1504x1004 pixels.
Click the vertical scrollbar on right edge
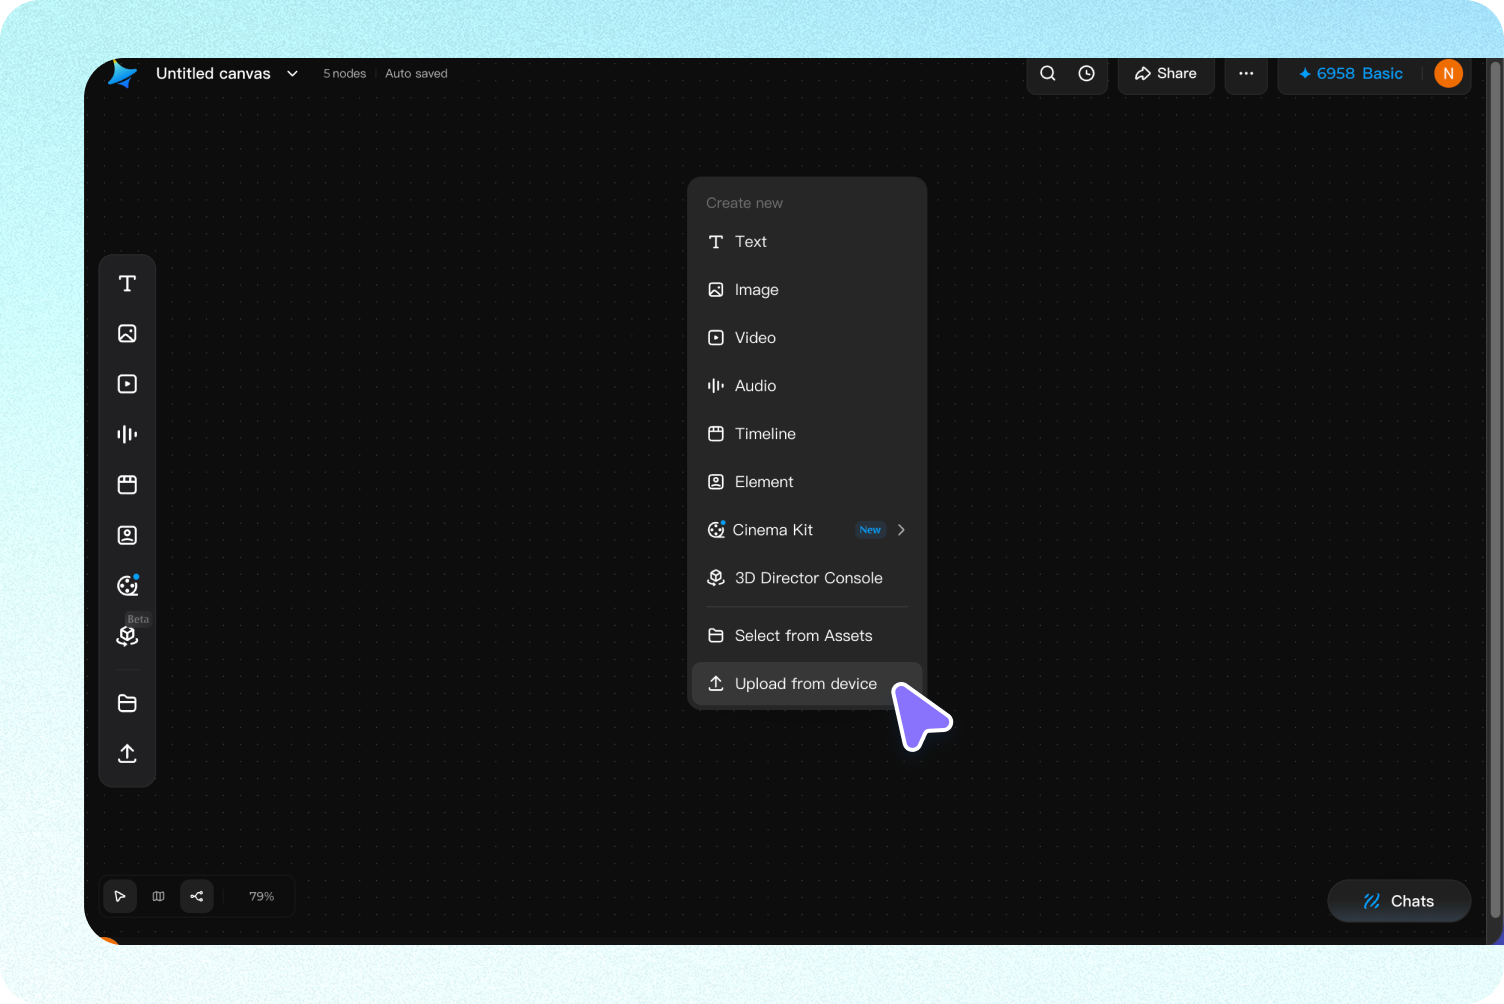(x=1496, y=490)
